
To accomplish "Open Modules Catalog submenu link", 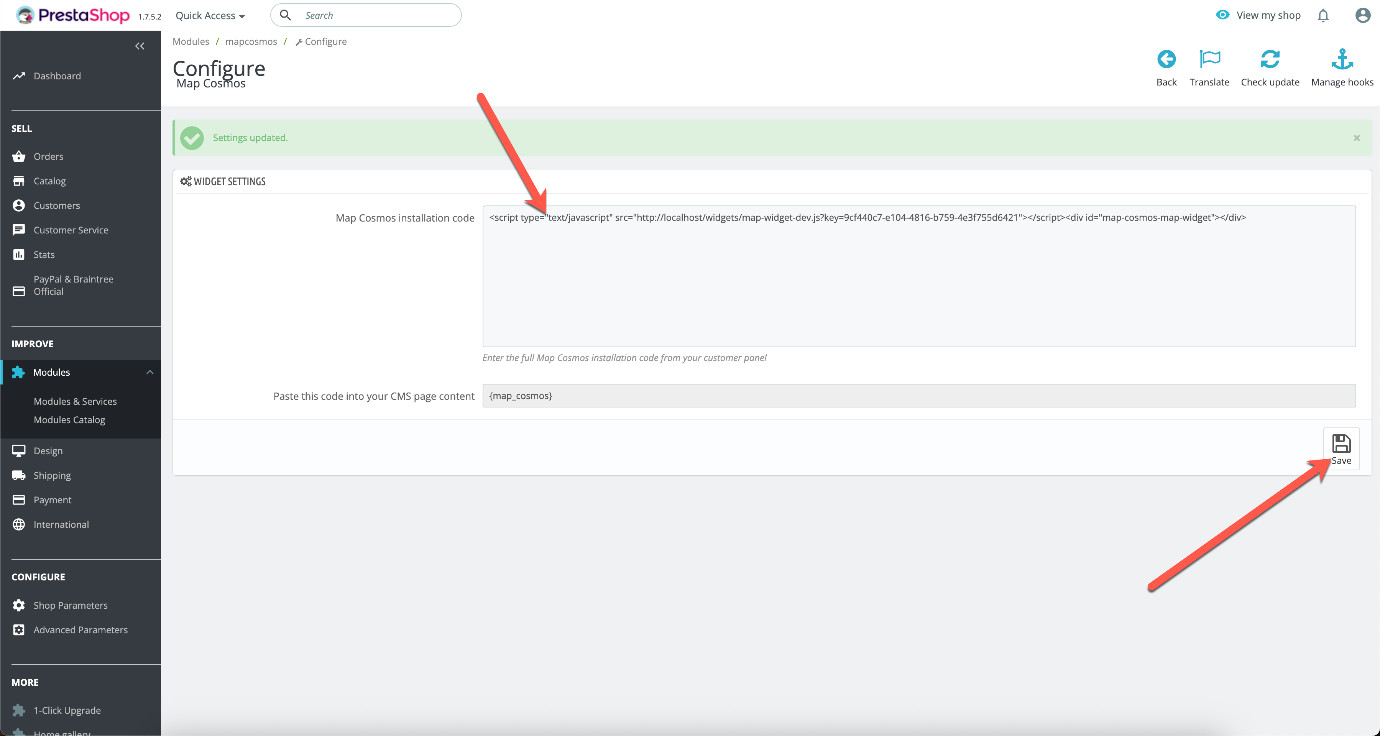I will [x=69, y=420].
